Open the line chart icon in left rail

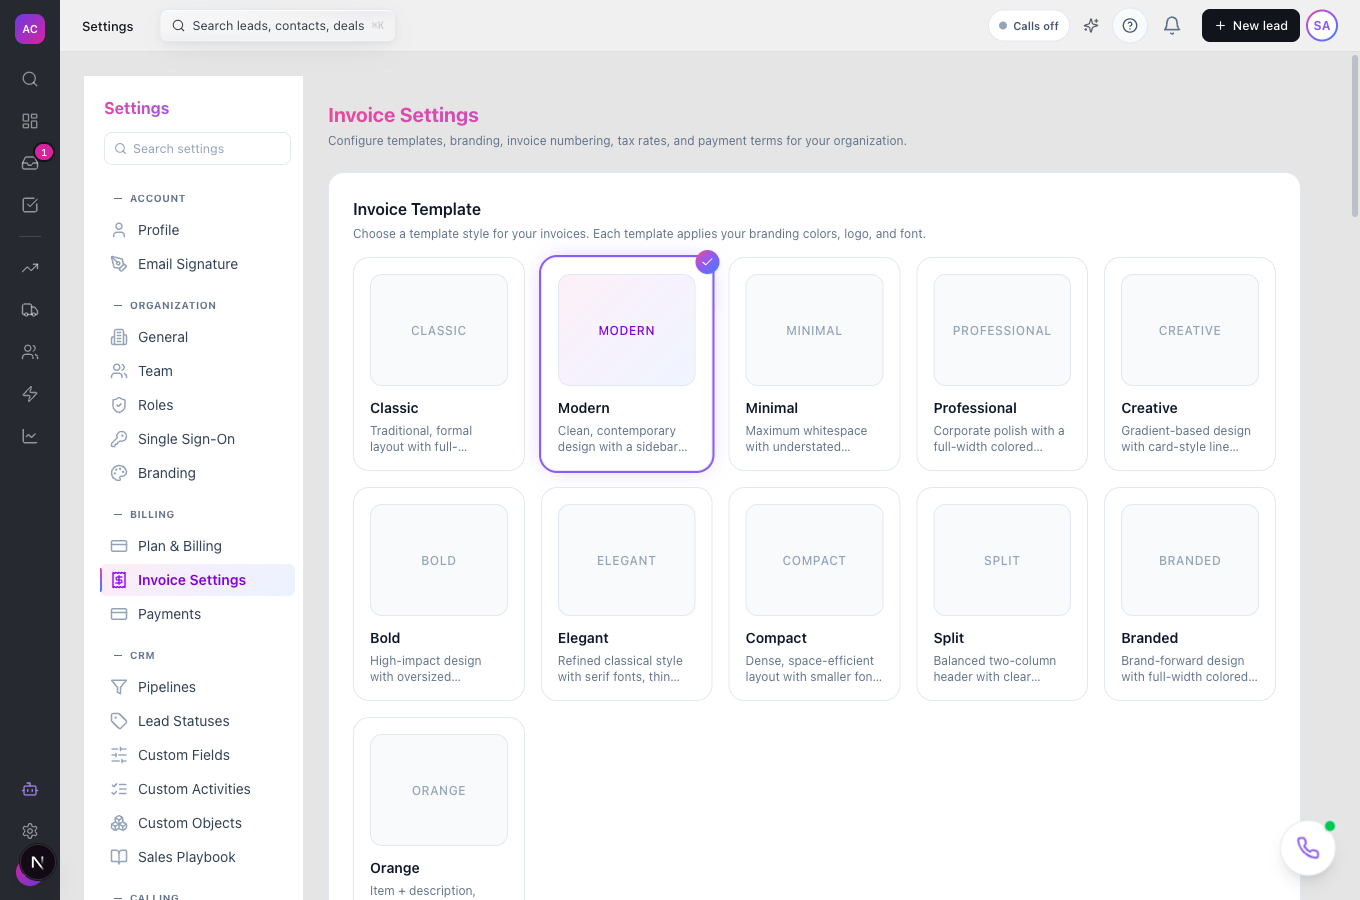coord(30,436)
